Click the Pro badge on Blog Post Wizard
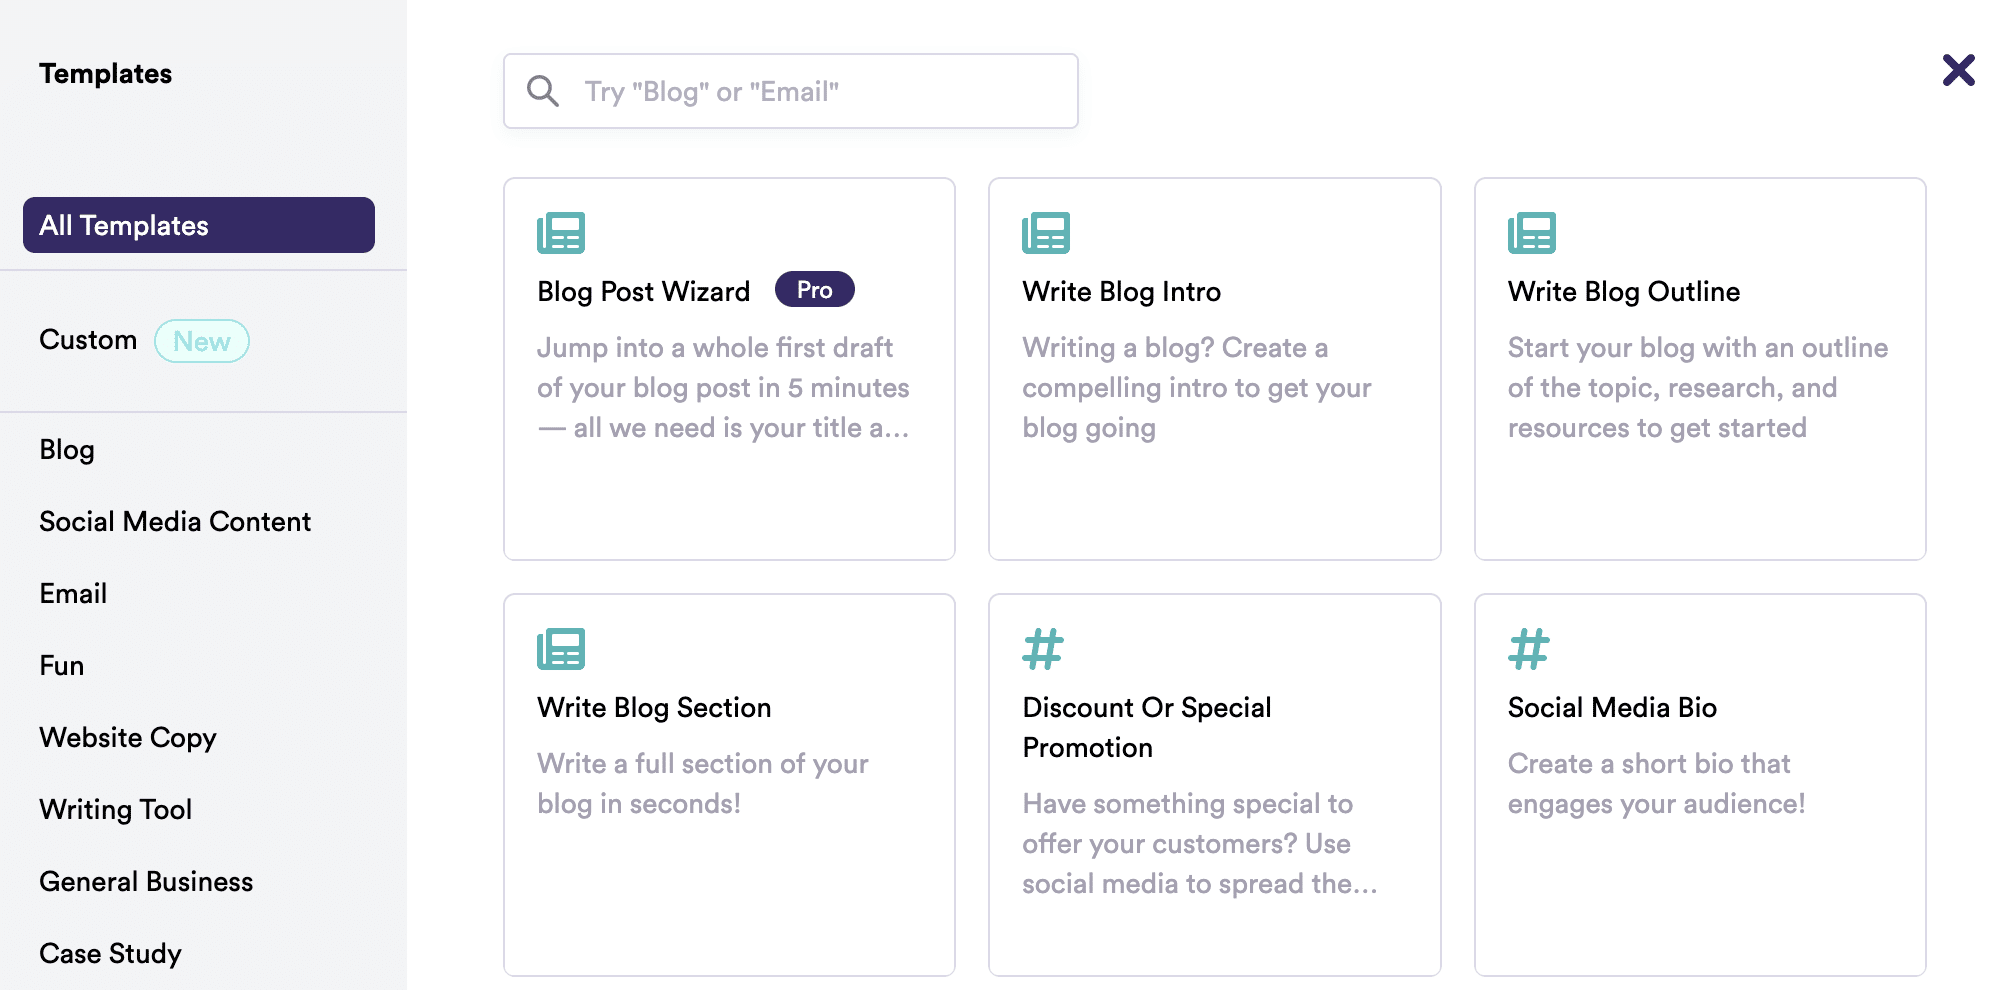 tap(815, 289)
